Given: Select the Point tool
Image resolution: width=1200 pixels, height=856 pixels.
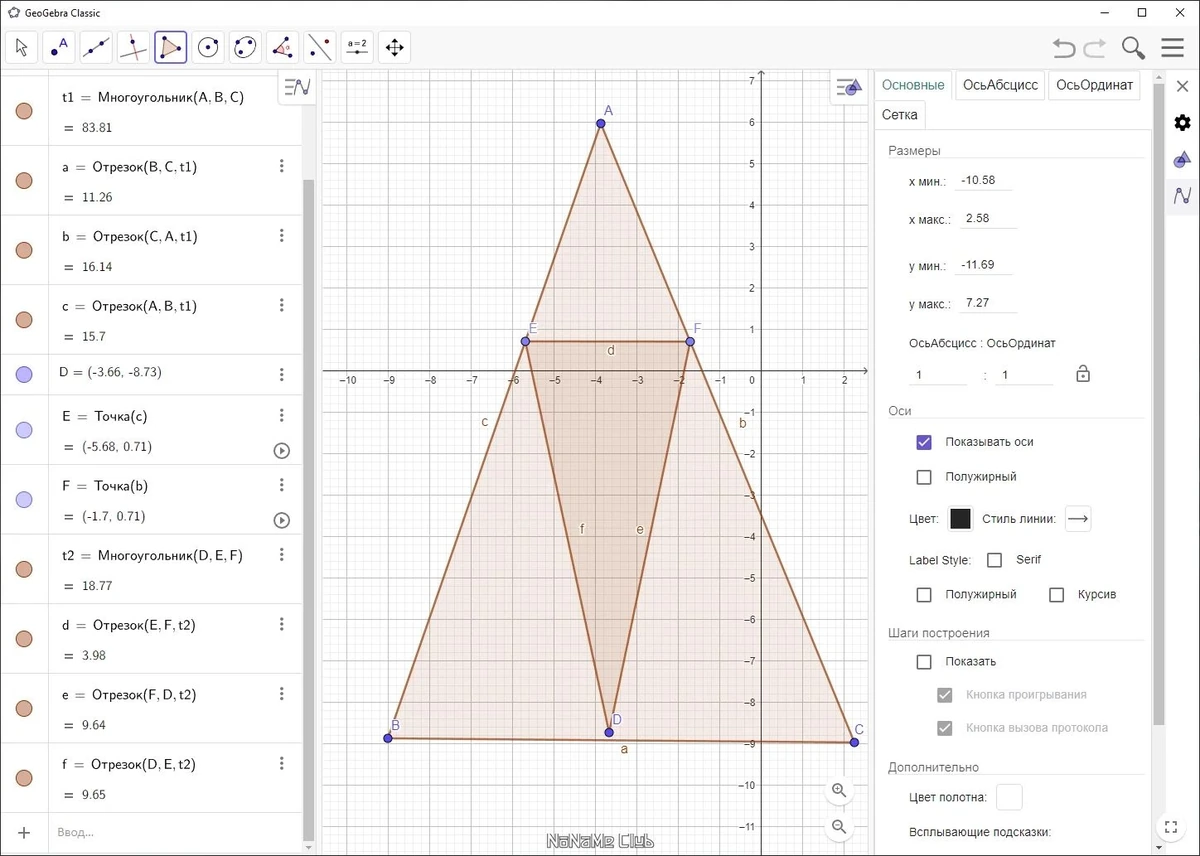Looking at the screenshot, I should pos(60,47).
